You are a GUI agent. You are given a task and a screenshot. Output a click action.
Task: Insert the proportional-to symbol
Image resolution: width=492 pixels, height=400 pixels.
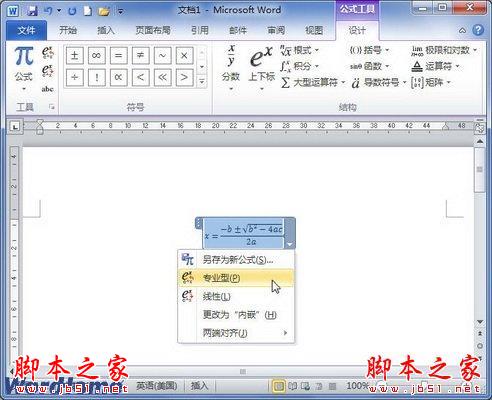pyautogui.click(x=118, y=77)
